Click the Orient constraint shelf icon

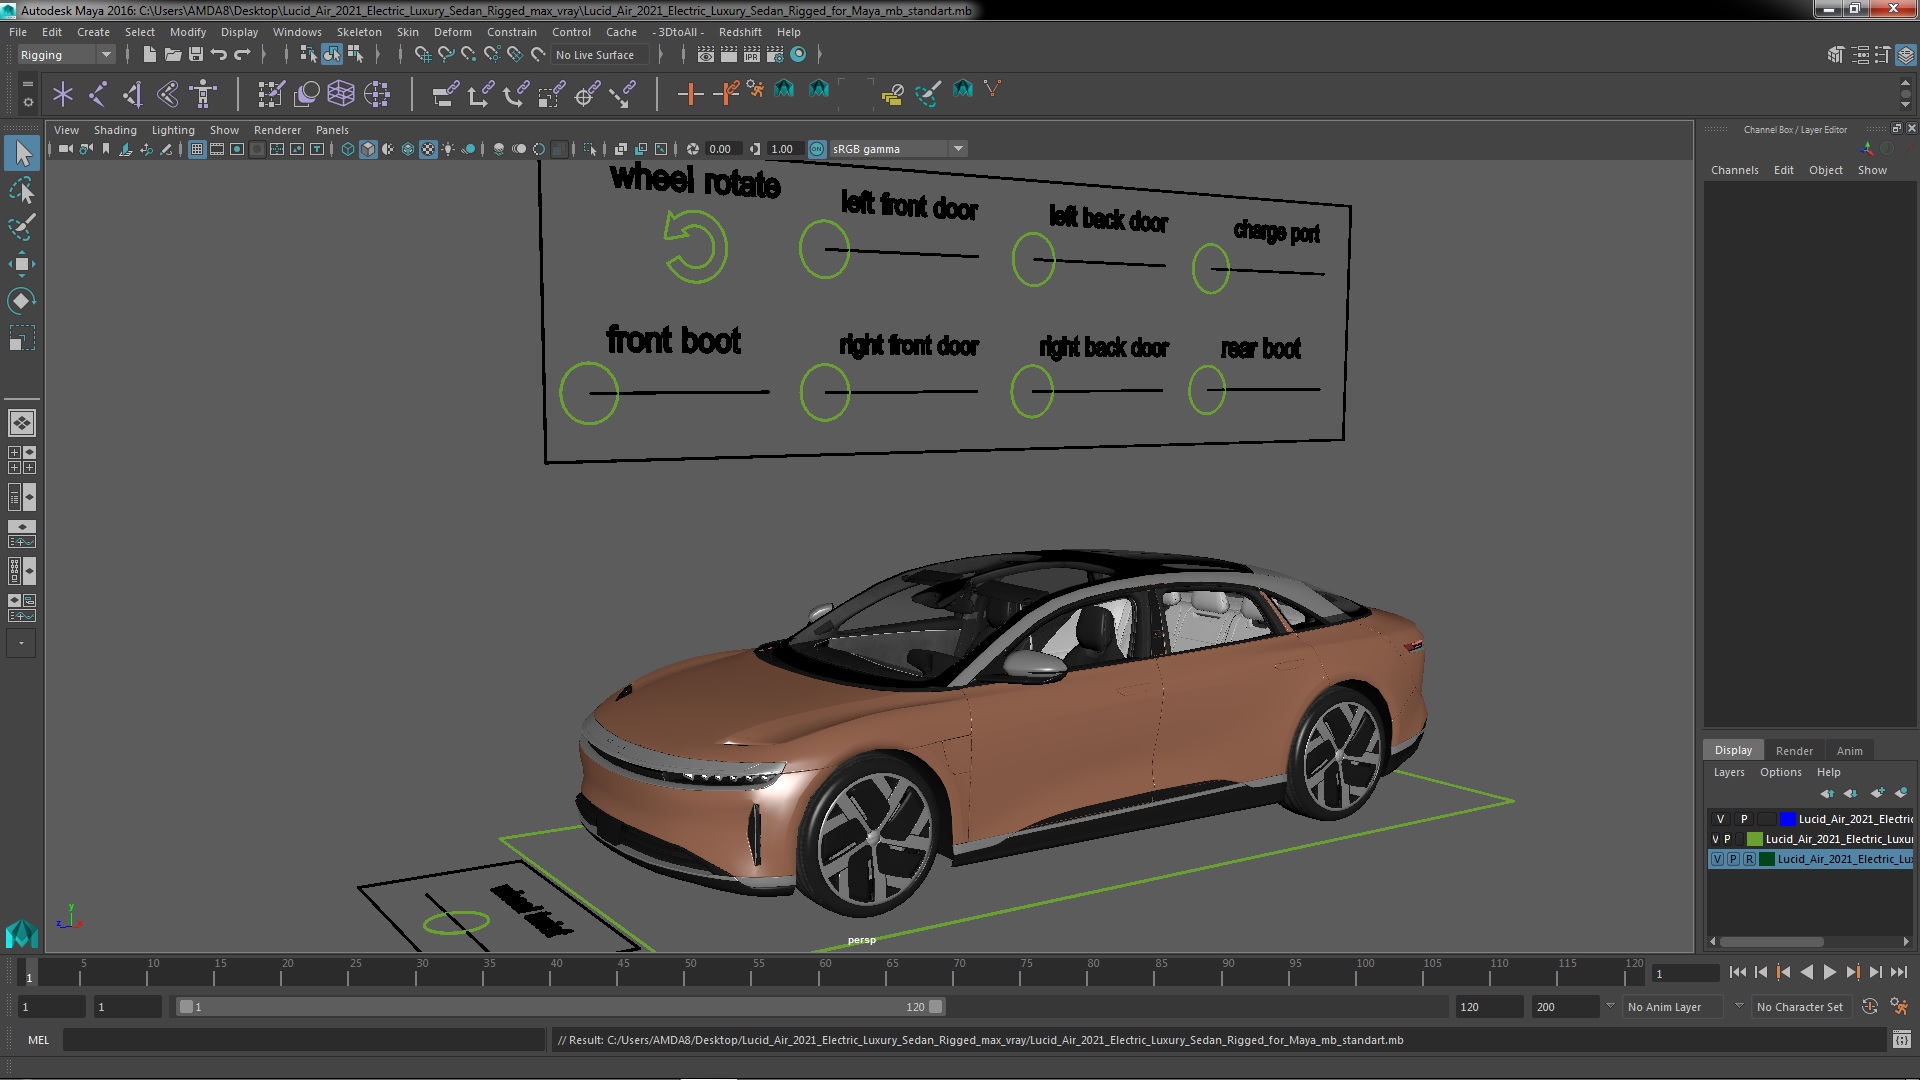pyautogui.click(x=516, y=94)
